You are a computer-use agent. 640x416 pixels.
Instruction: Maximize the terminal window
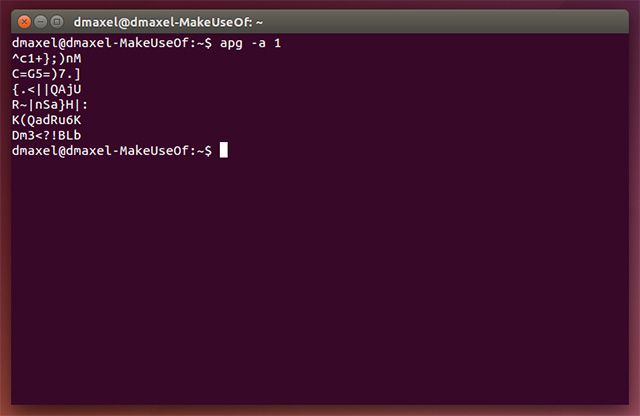[x=57, y=20]
